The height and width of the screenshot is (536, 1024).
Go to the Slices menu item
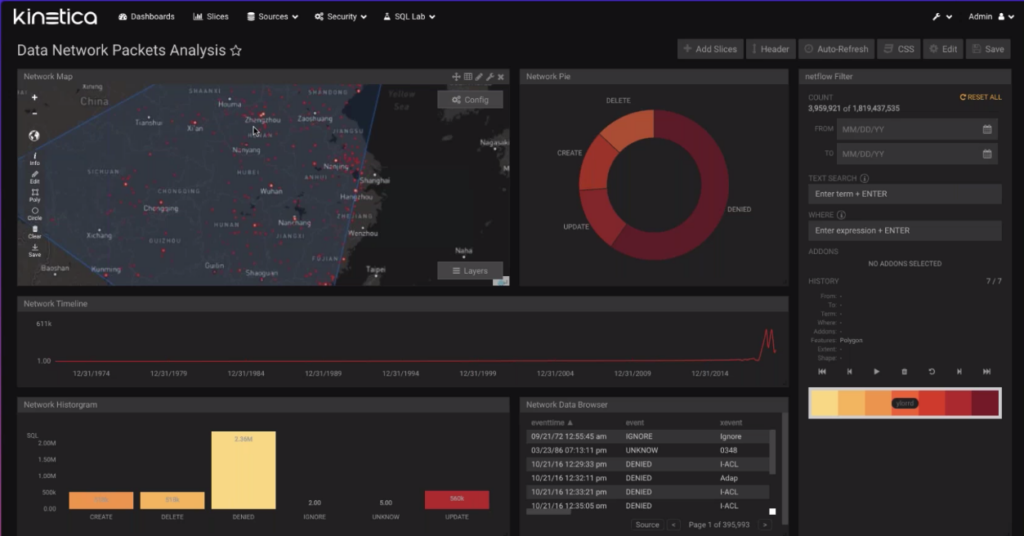coord(211,17)
